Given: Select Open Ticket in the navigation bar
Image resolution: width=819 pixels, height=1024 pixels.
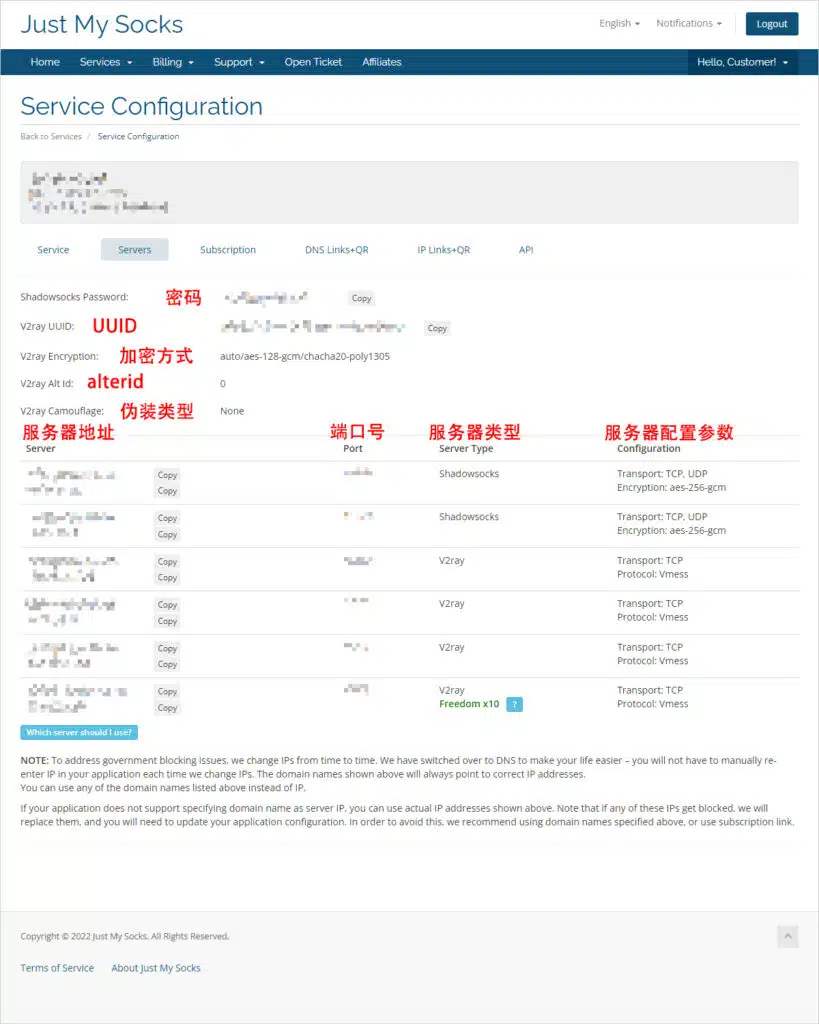Looking at the screenshot, I should click(313, 62).
